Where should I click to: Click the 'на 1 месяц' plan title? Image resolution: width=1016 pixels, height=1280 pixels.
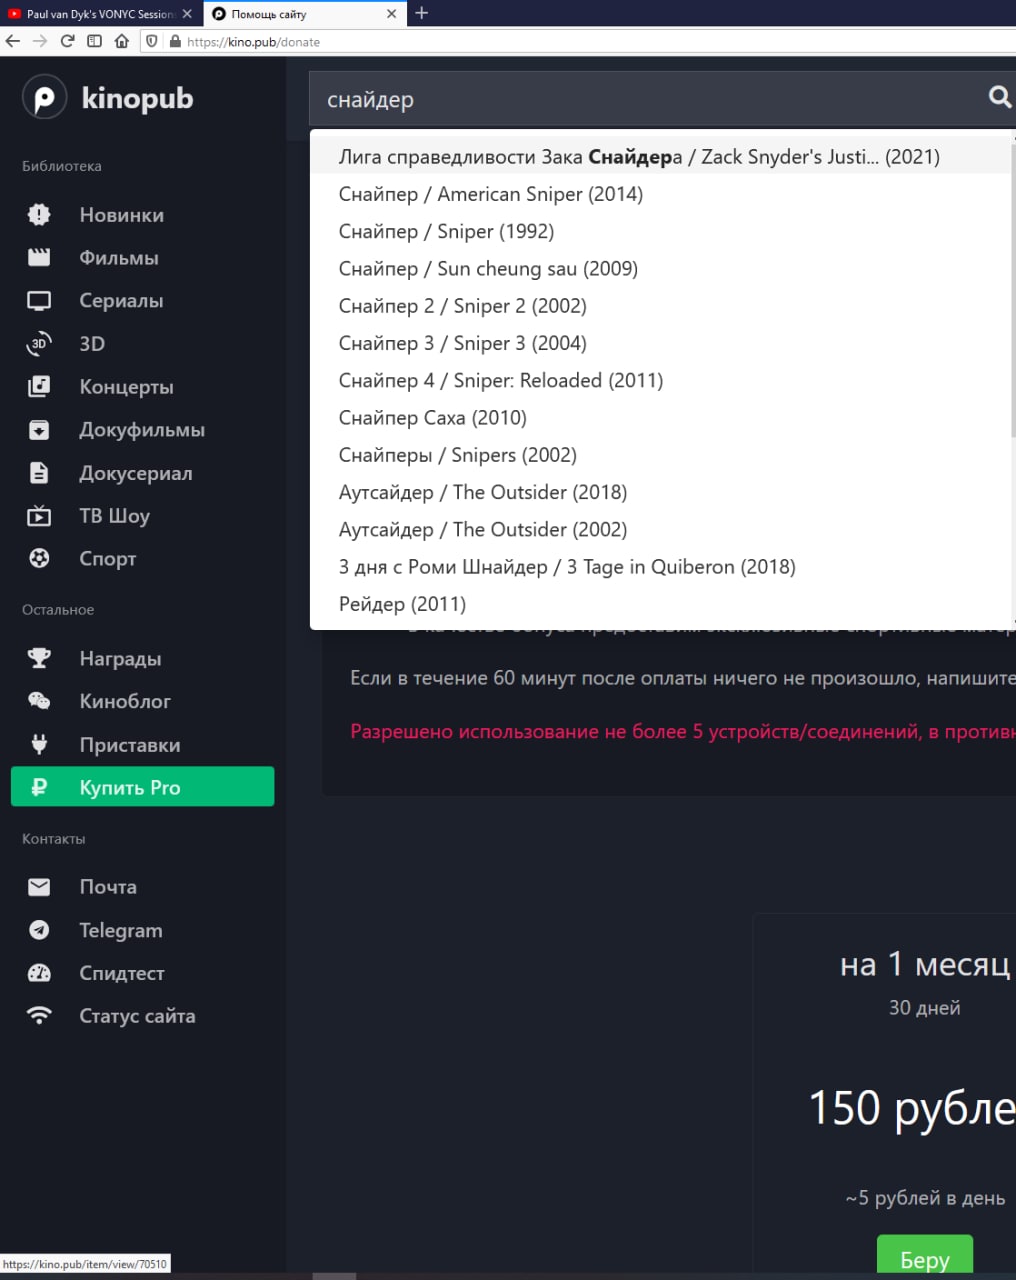(x=925, y=964)
